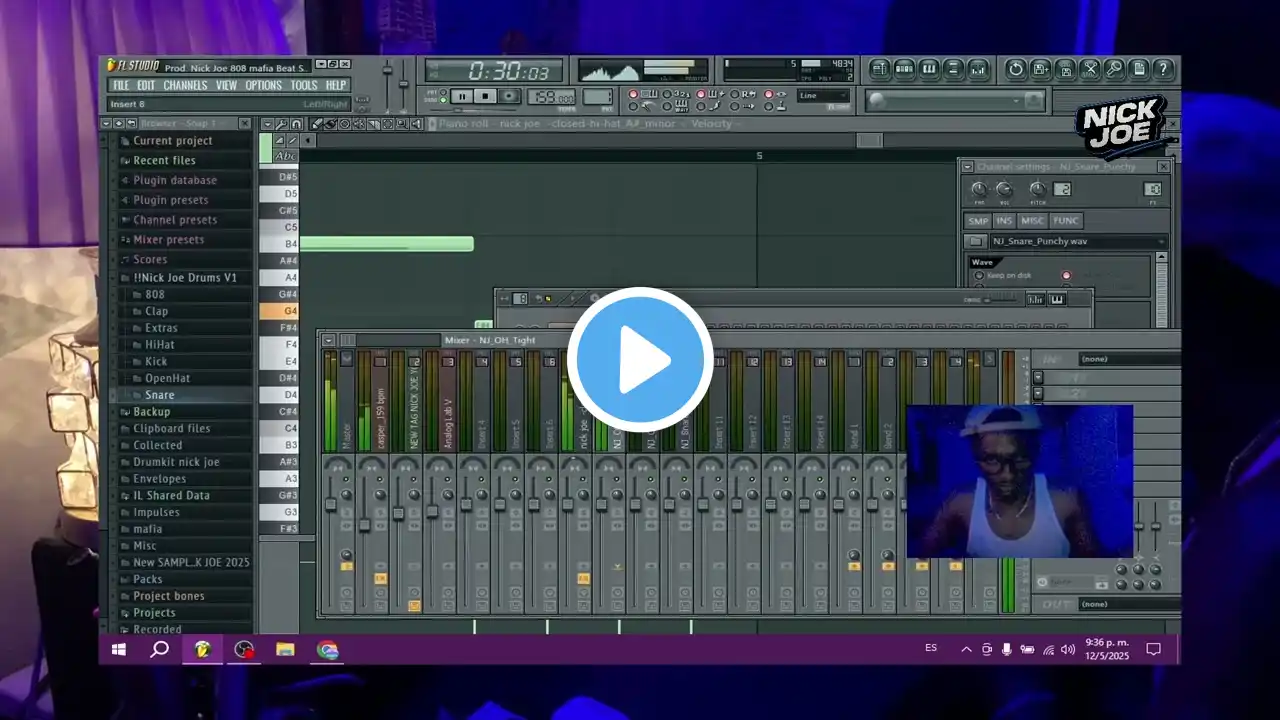The height and width of the screenshot is (720, 1280).
Task: Open the CHANNELS menu
Action: point(185,86)
